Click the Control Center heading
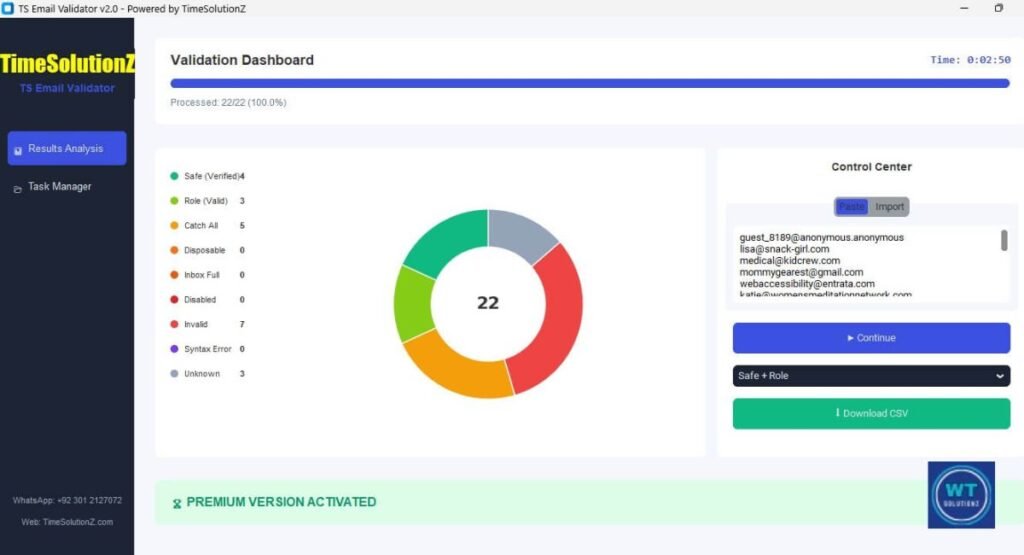Screen dimensions: 1024x555 (x=871, y=166)
